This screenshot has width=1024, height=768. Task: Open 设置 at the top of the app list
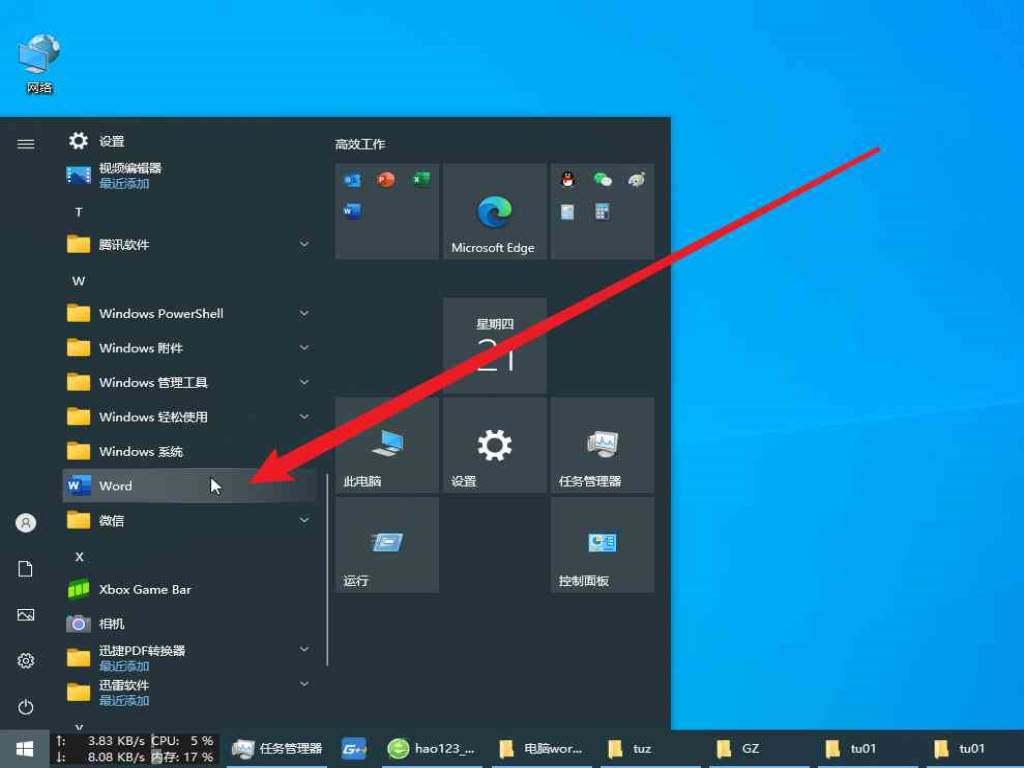[x=189, y=141]
